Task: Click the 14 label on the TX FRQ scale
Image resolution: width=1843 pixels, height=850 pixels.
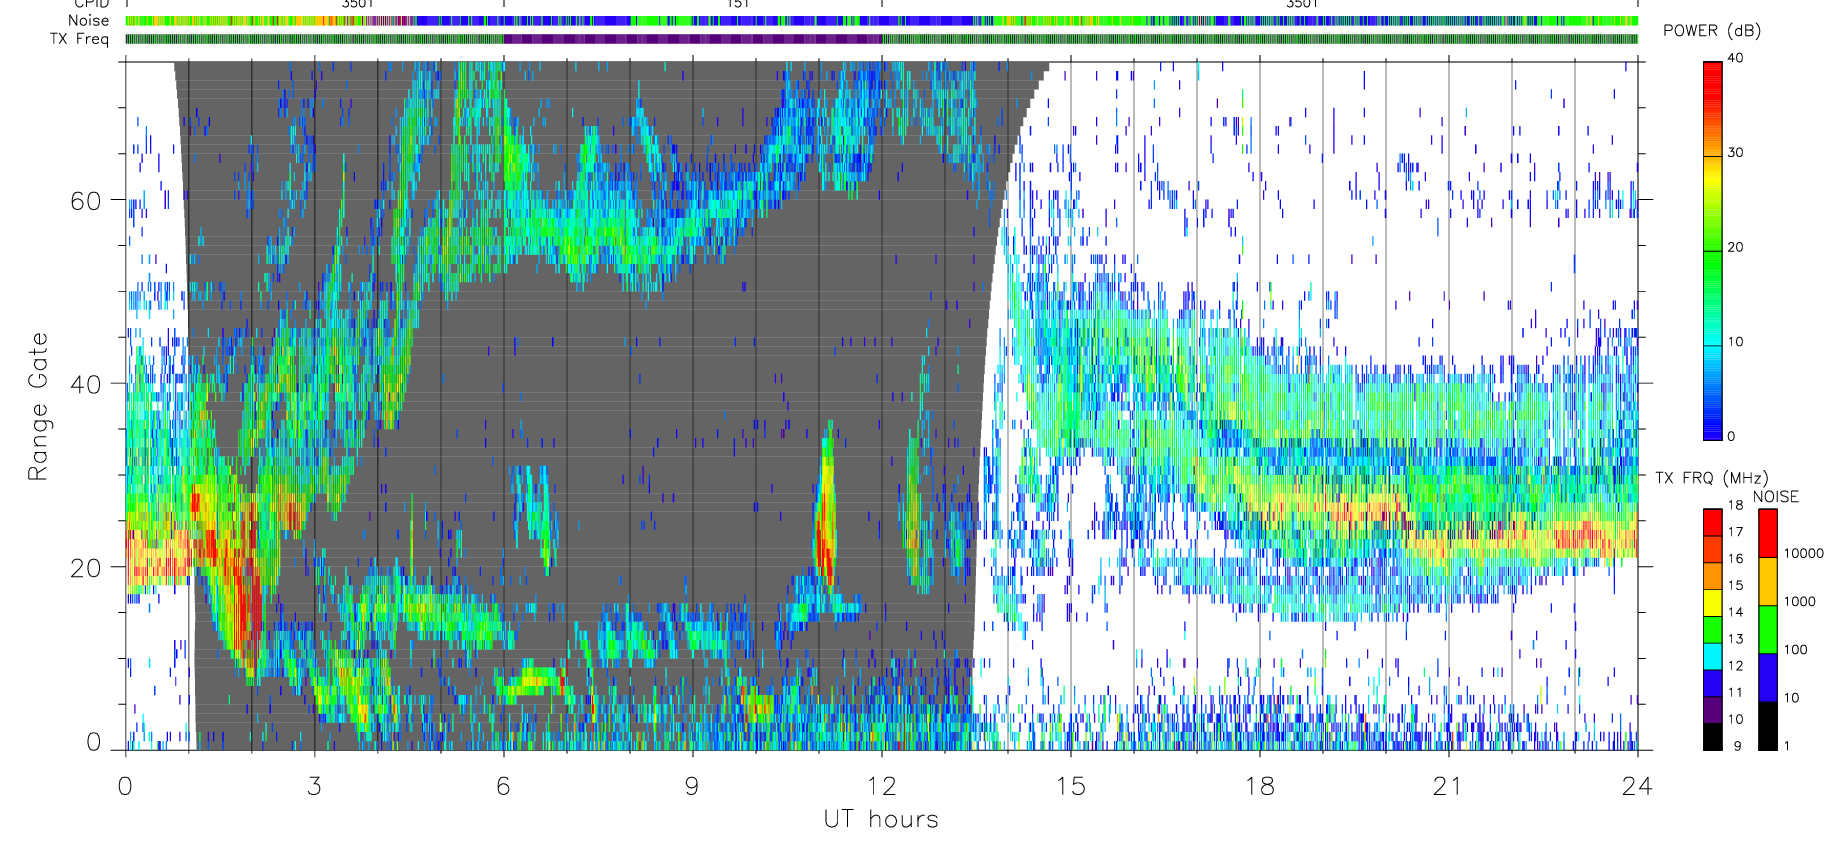Action: [x=1735, y=612]
